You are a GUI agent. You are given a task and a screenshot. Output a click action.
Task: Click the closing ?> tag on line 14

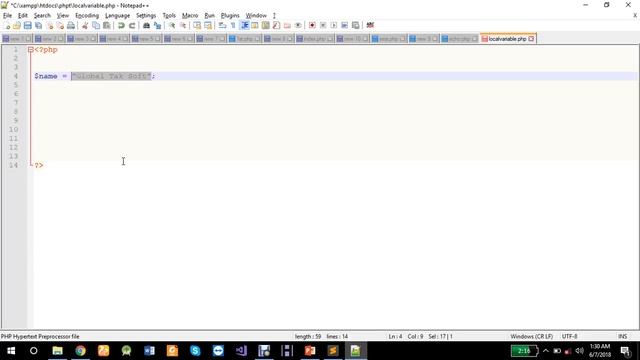pyautogui.click(x=39, y=165)
